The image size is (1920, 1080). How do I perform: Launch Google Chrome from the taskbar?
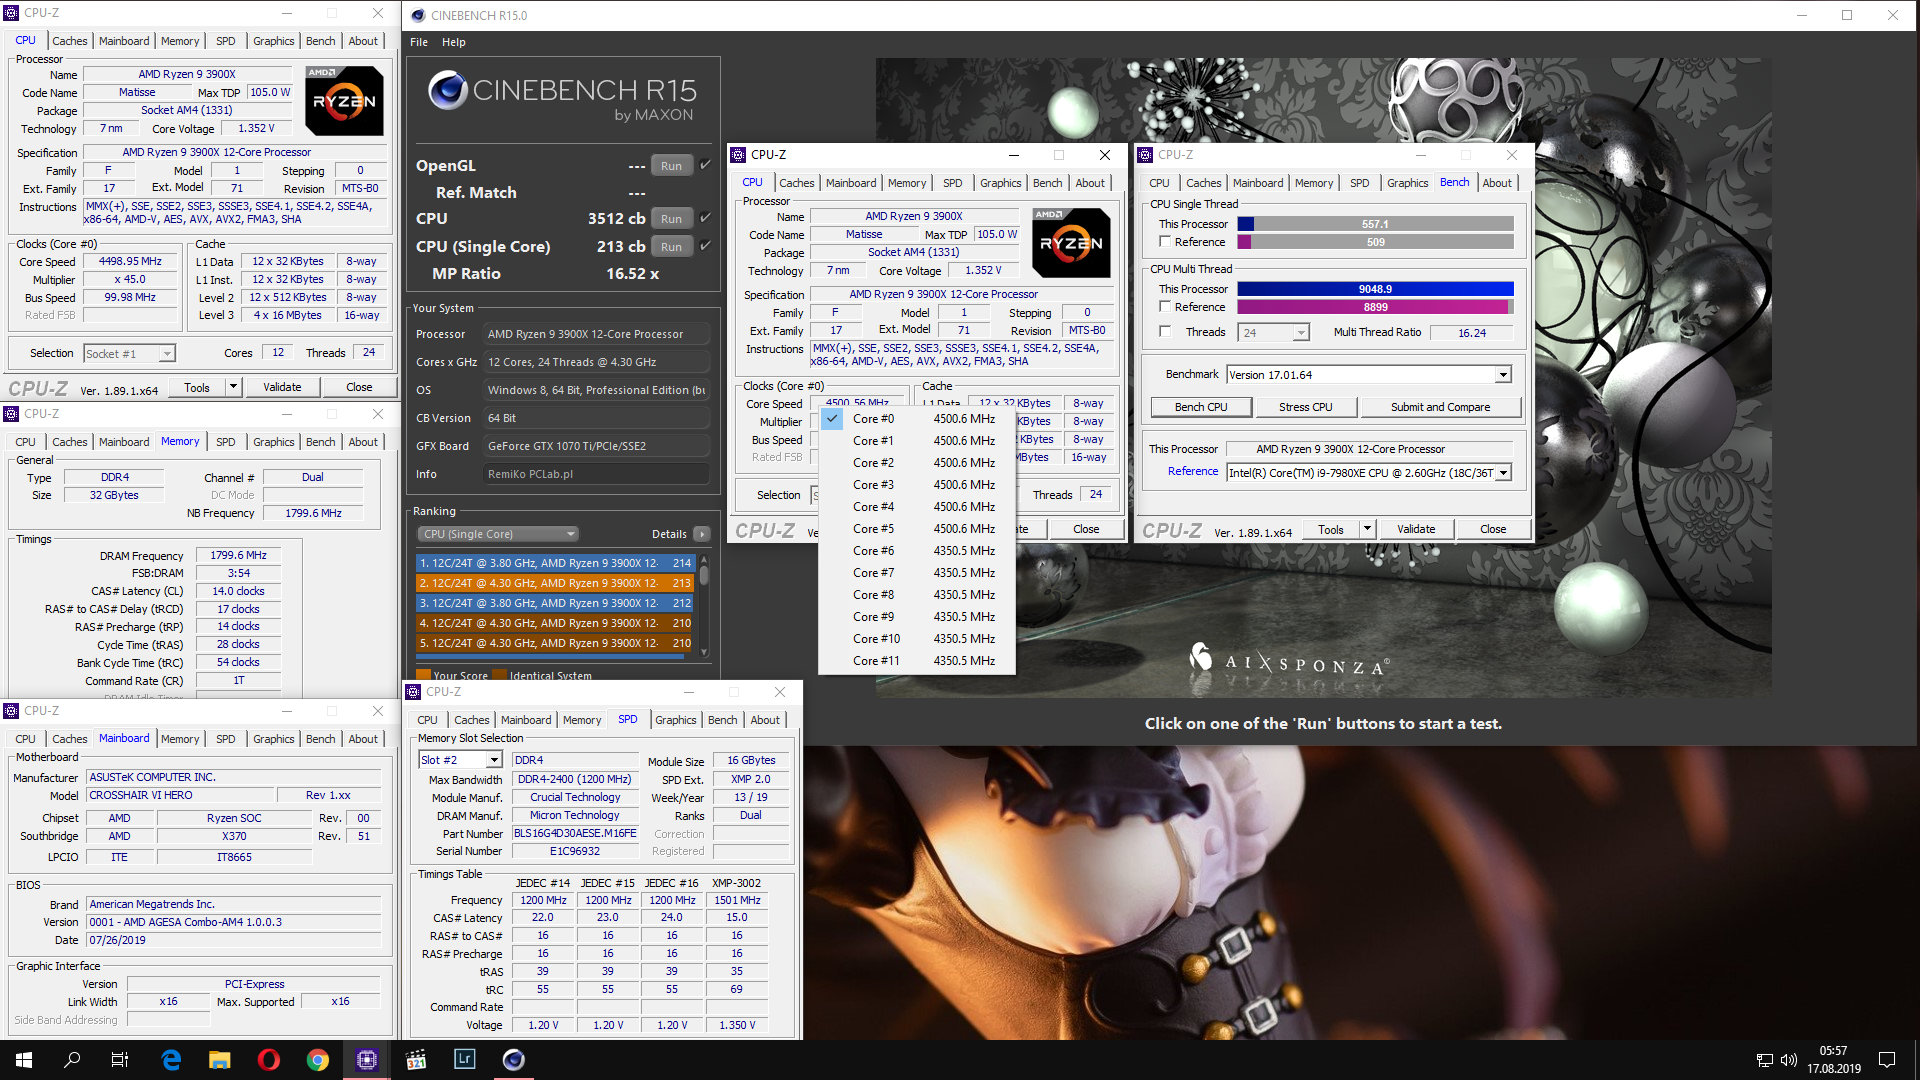click(318, 1060)
